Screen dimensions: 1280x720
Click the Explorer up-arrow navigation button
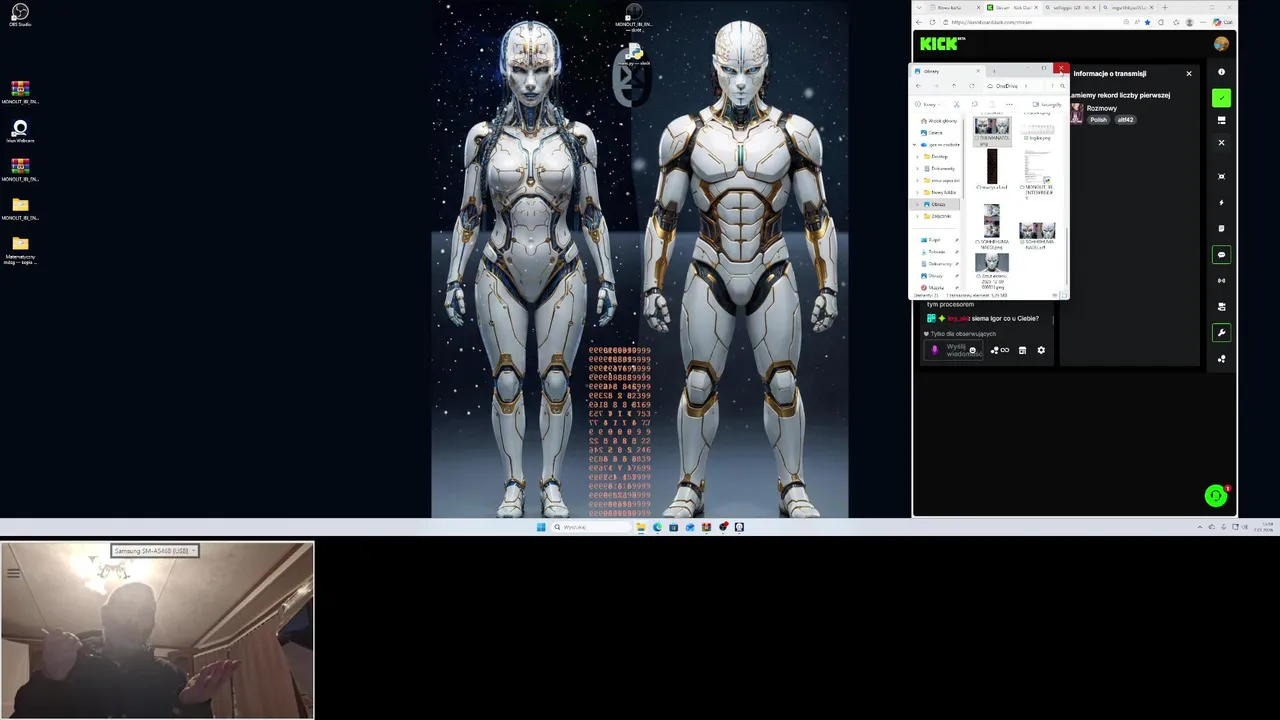[954, 86]
